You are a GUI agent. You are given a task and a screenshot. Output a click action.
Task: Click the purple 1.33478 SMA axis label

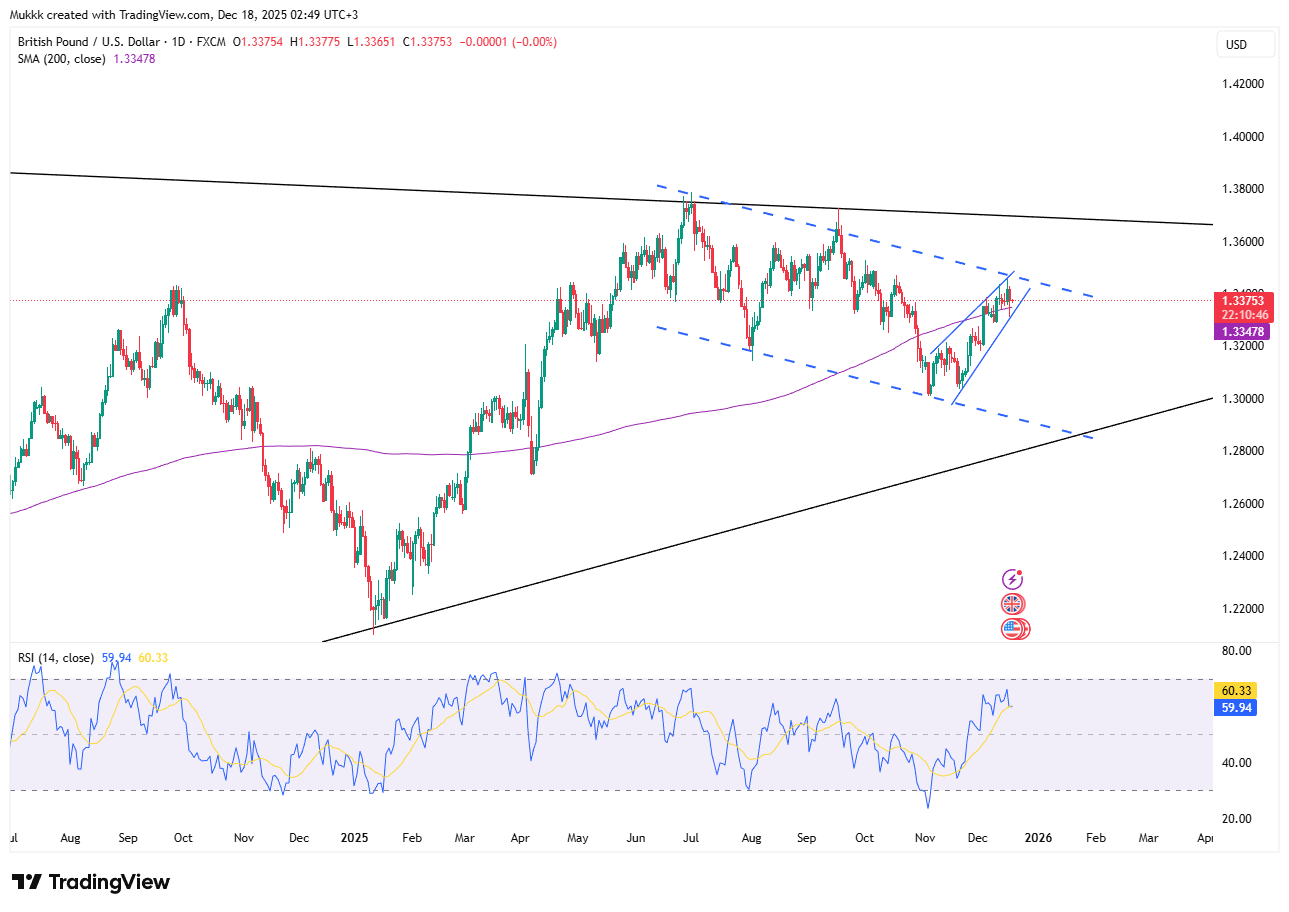1243,331
